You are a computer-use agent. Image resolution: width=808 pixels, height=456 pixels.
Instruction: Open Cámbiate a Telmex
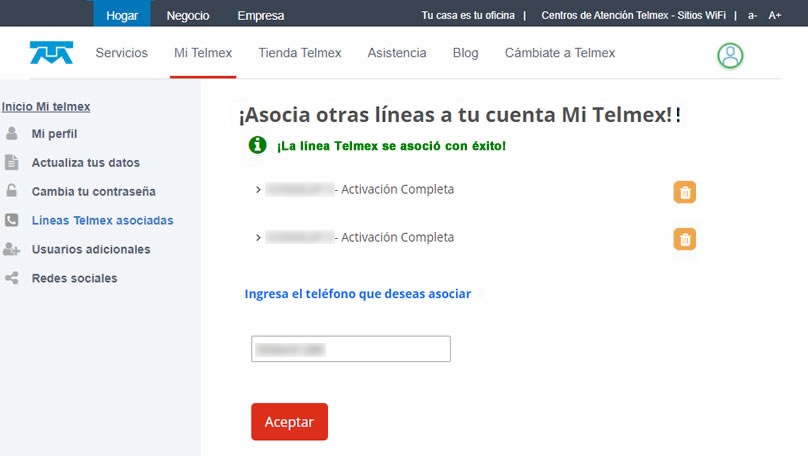560,53
